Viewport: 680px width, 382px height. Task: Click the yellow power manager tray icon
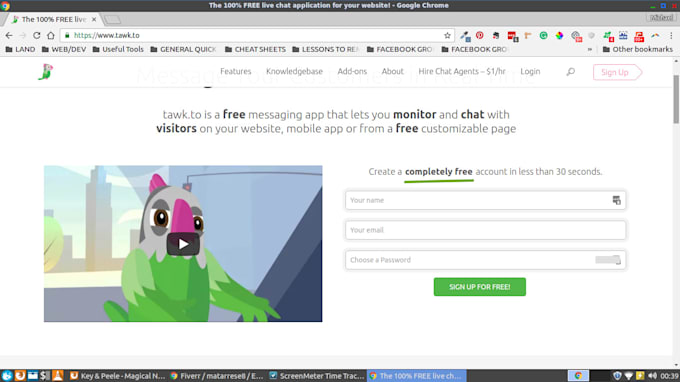pos(640,376)
